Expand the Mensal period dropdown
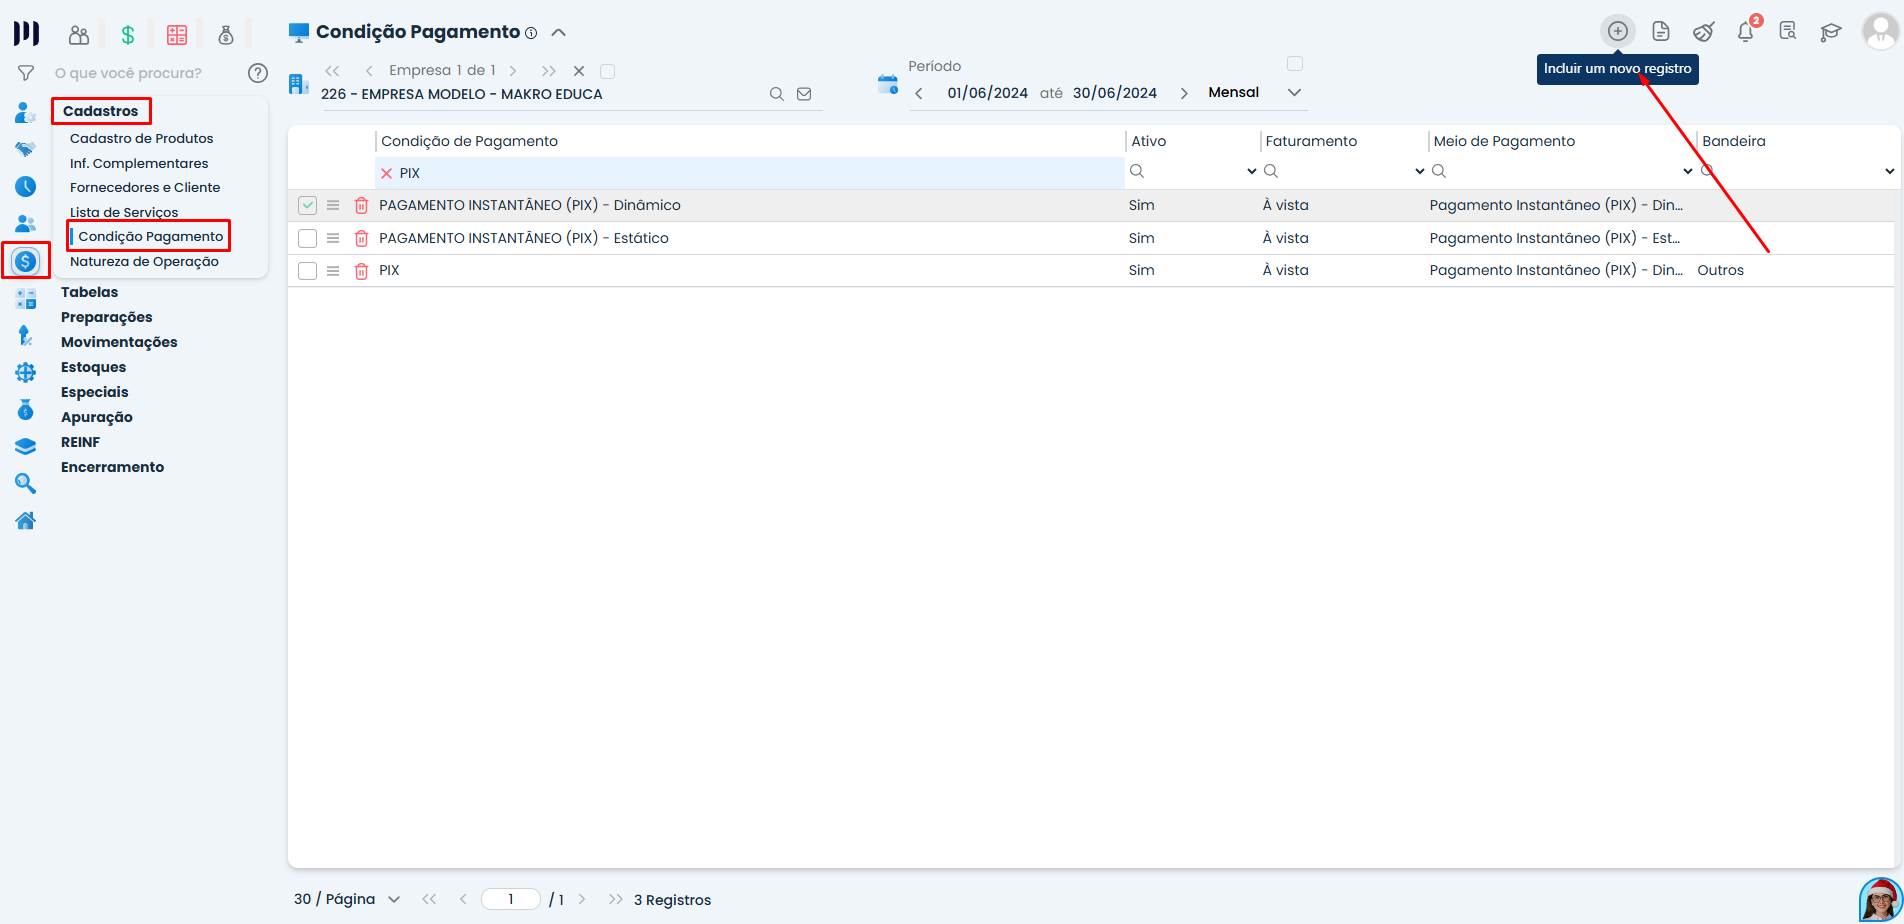This screenshot has height=924, width=1904. click(x=1294, y=93)
